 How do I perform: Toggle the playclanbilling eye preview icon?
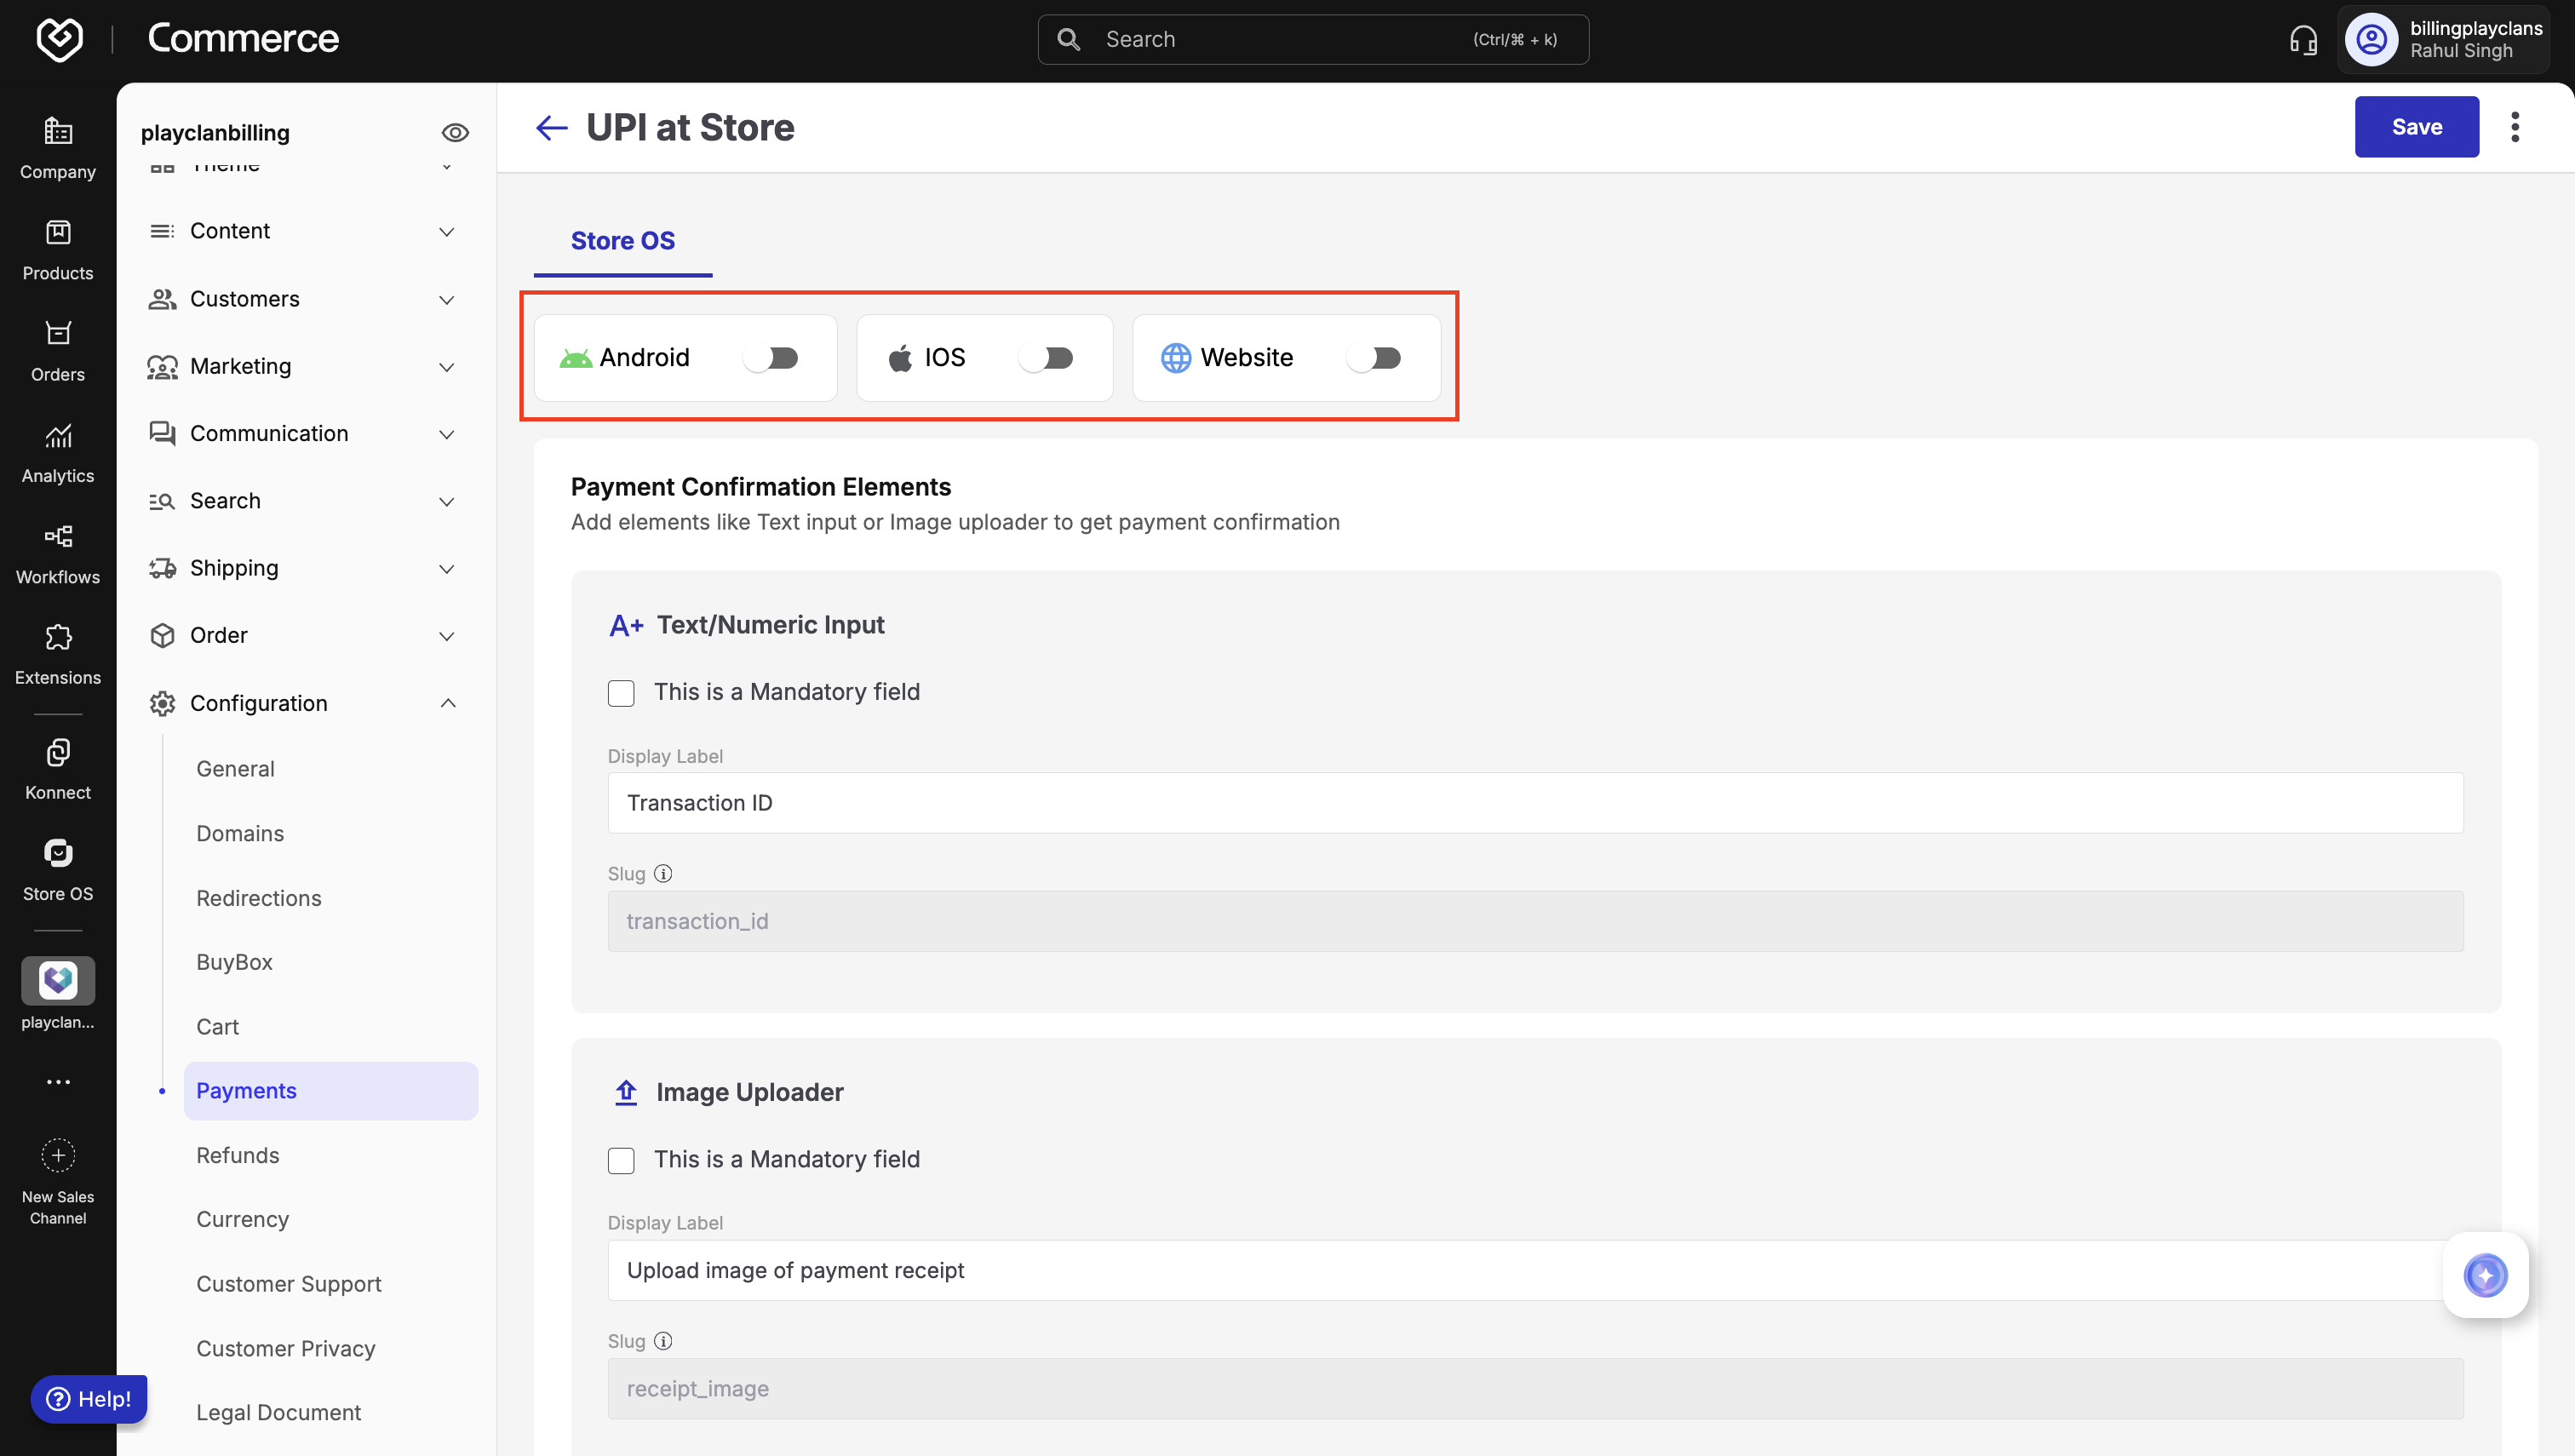(x=455, y=133)
